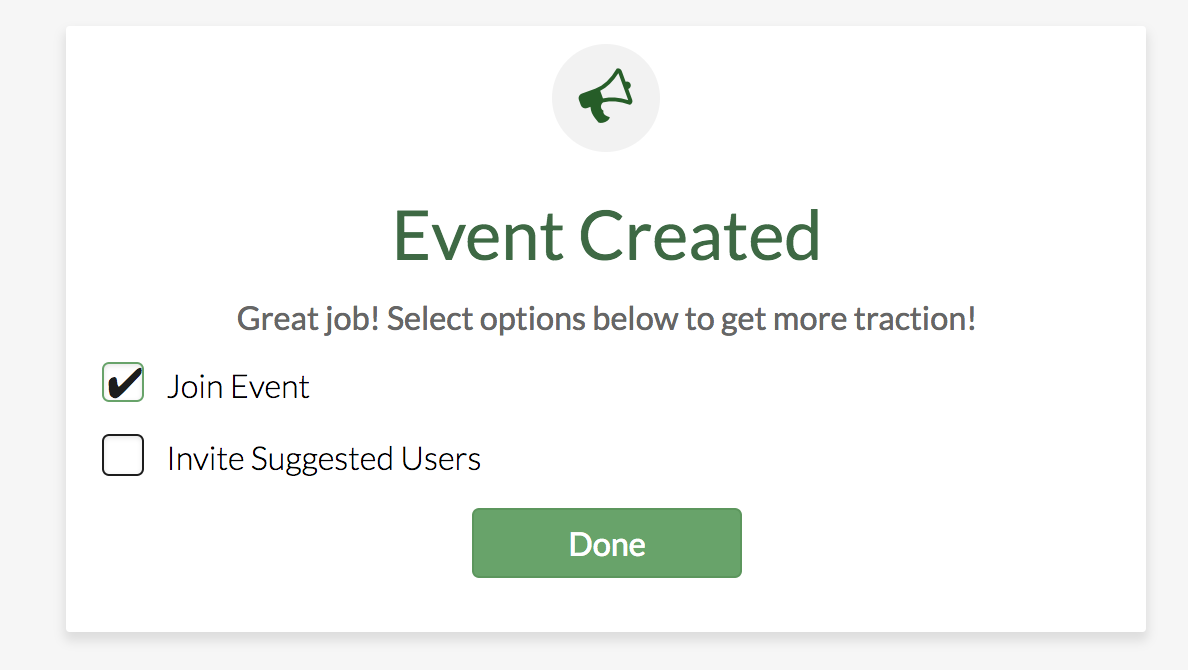Screen dimensions: 1188x670
Task: Click the word "Users" in the invite option
Action: 441,459
